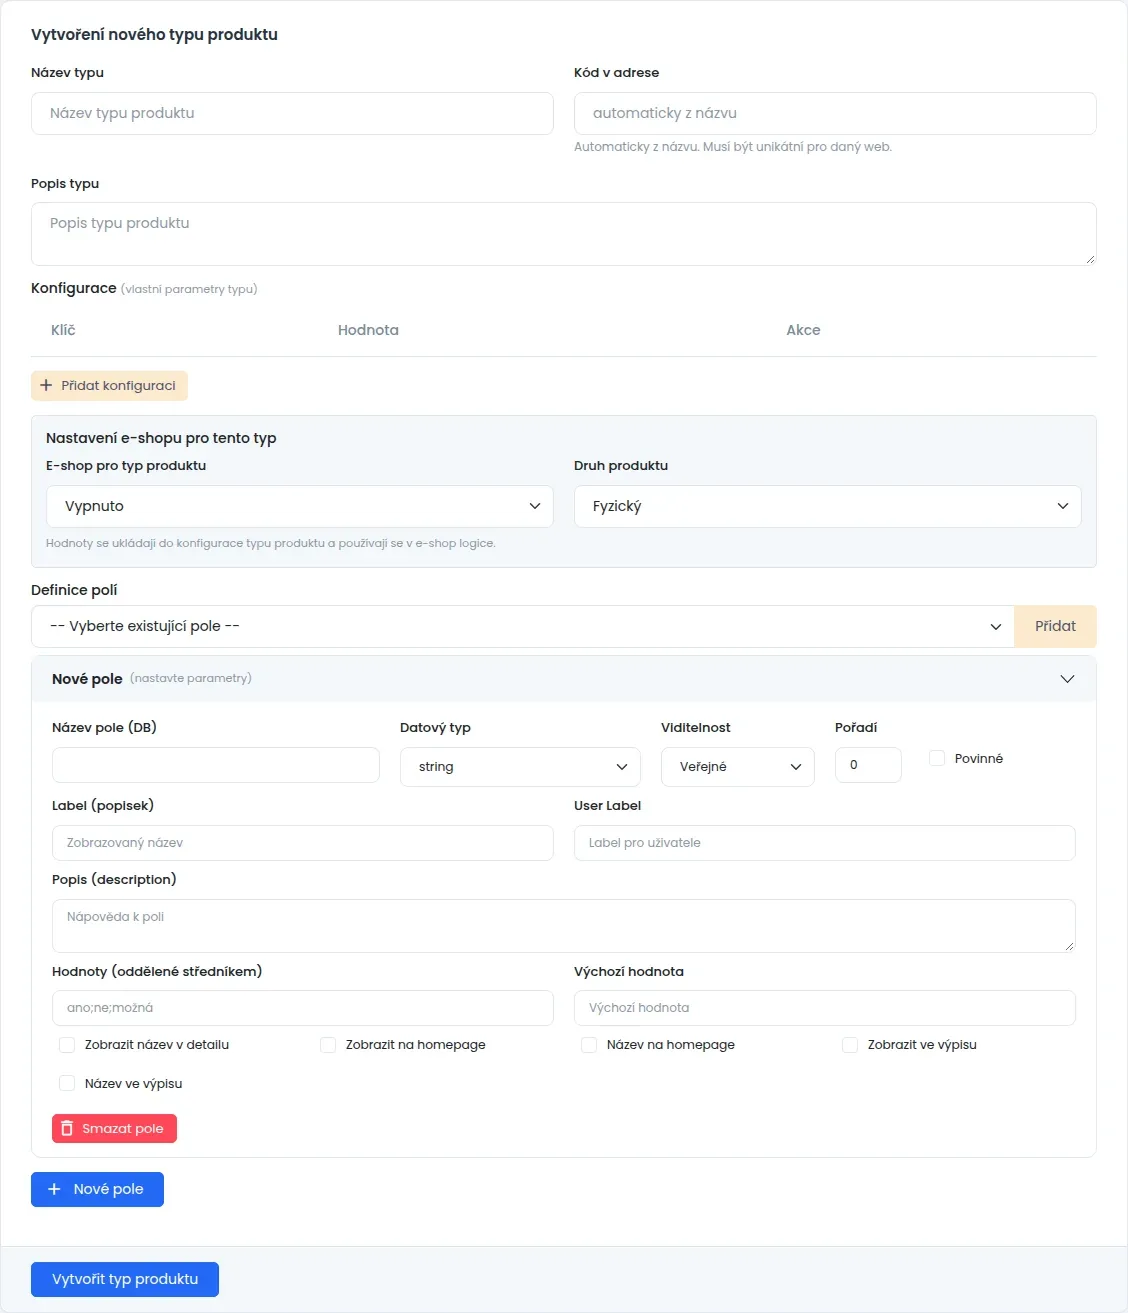Click the trash icon on Smazat pole
Image resolution: width=1128 pixels, height=1313 pixels.
[67, 1128]
